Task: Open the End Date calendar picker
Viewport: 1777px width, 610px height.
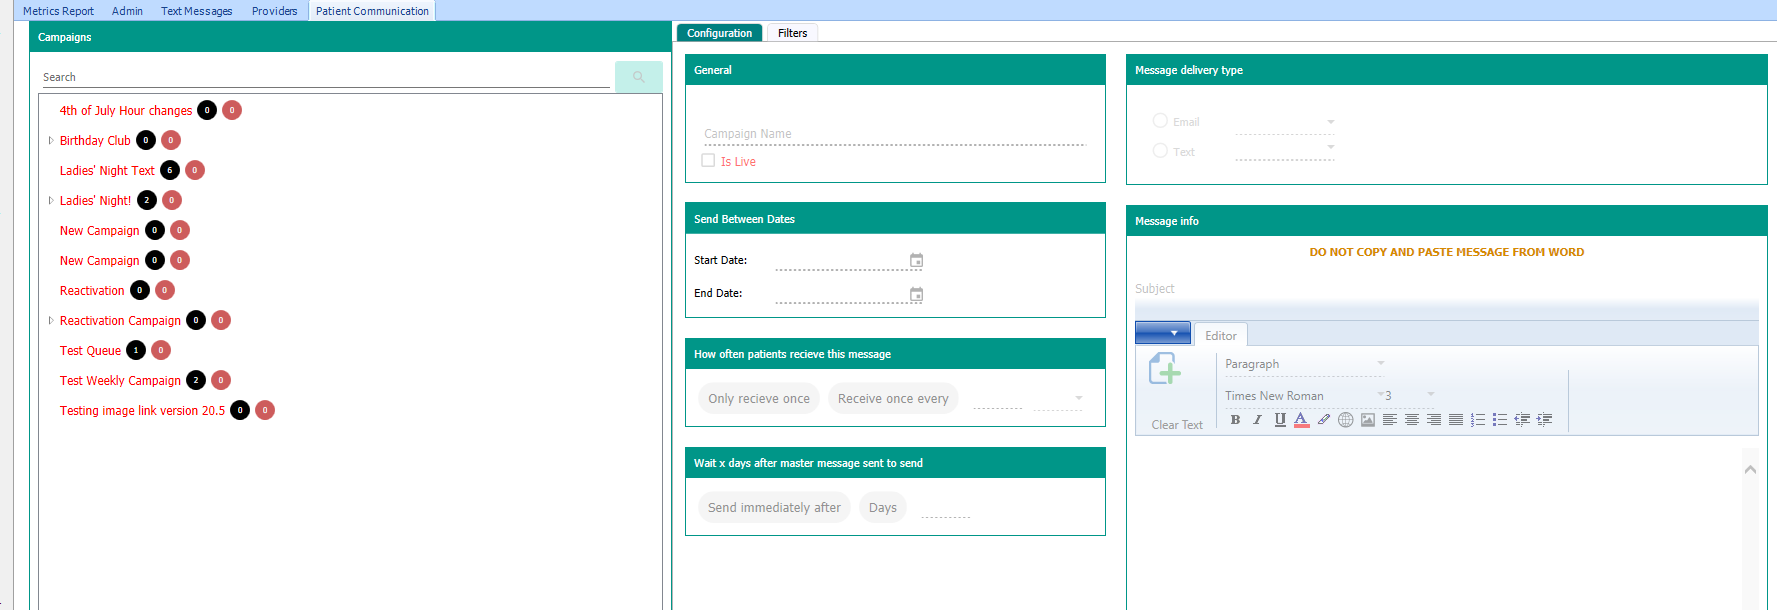Action: tap(916, 294)
